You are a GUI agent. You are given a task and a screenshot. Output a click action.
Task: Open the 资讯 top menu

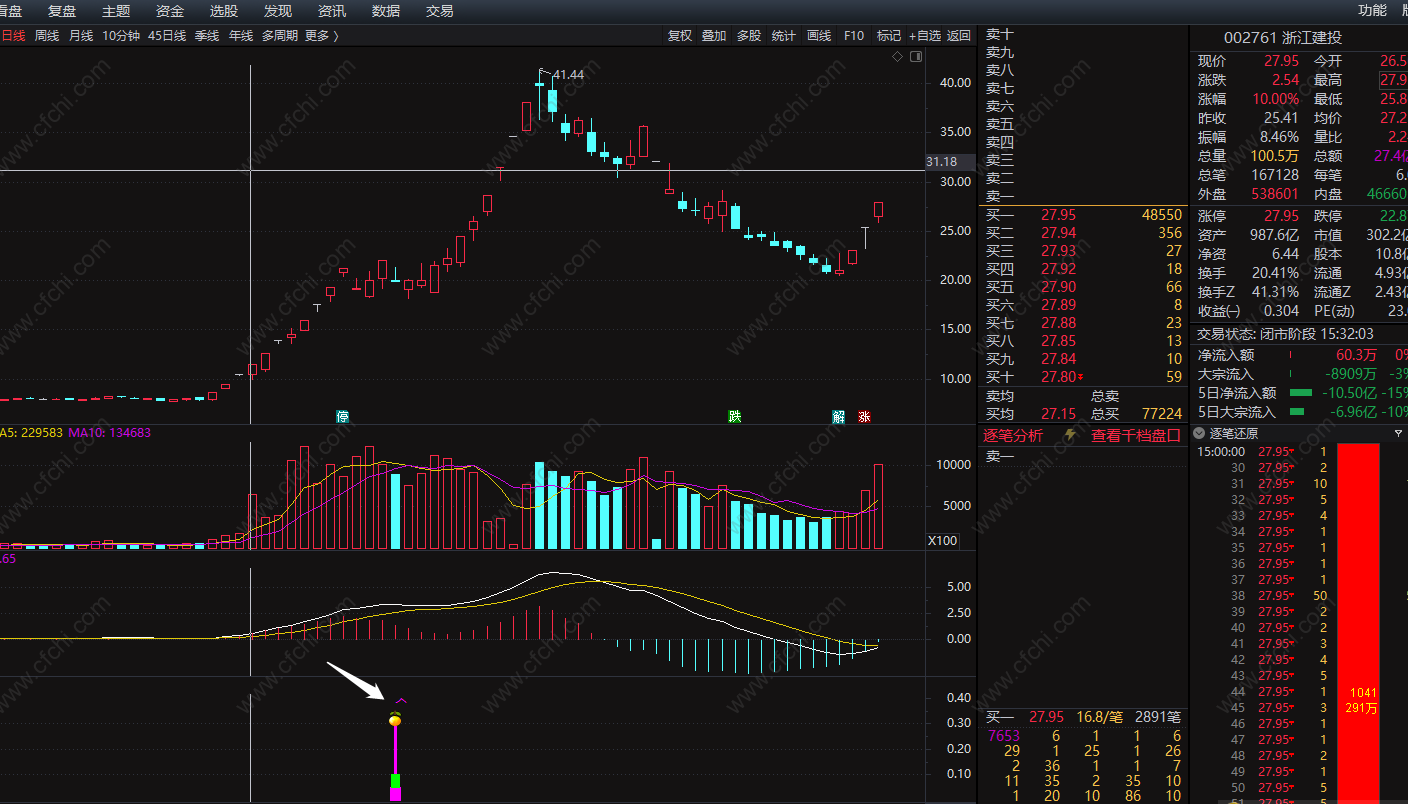point(332,11)
